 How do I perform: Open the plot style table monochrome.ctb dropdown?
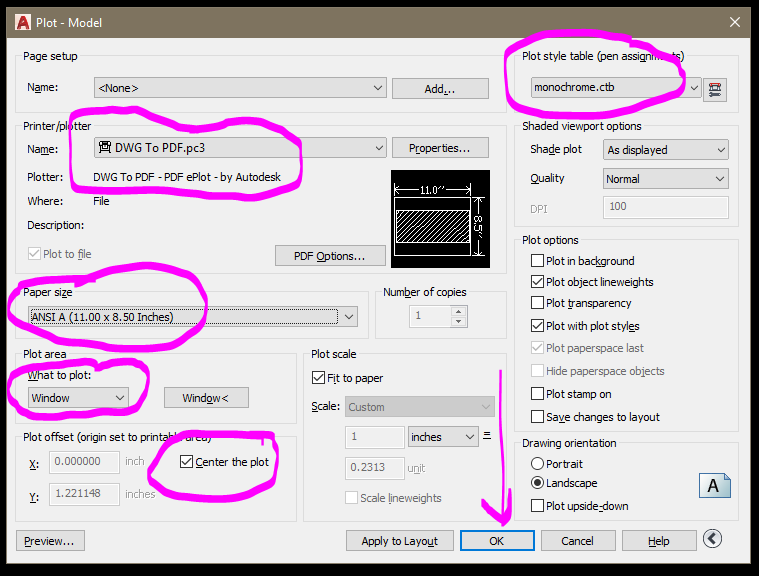616,88
